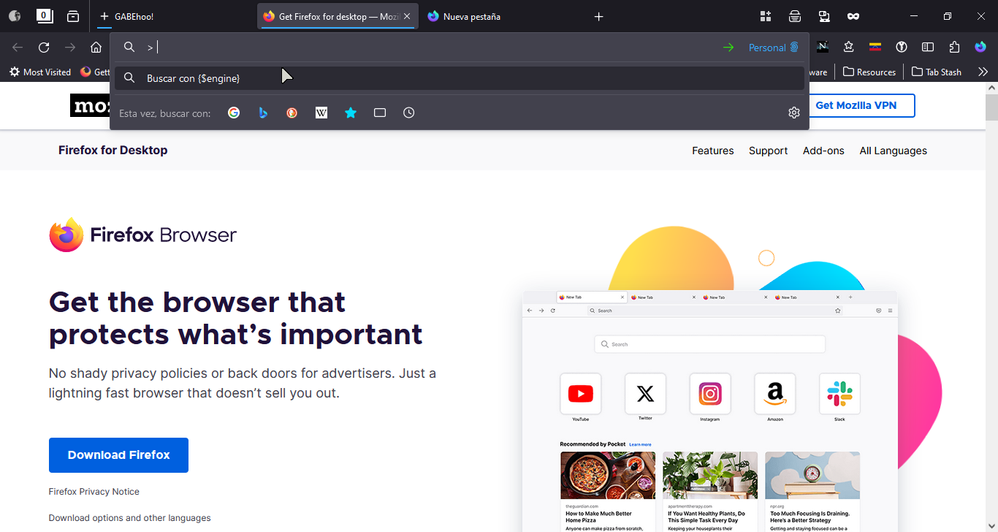This screenshot has width=998, height=532.
Task: Click the basket icon in title bar
Action: tap(795, 17)
